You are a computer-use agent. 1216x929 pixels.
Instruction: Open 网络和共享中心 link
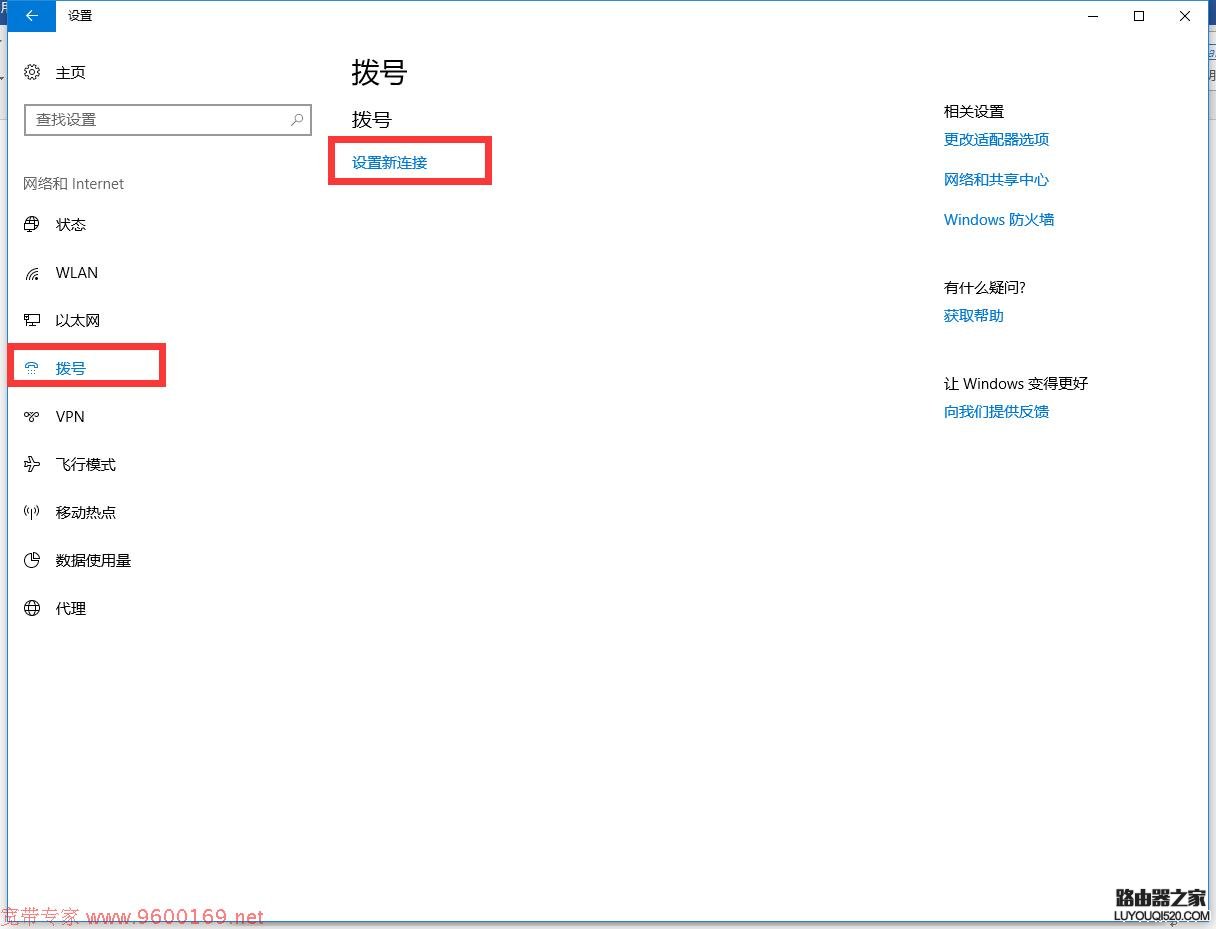pos(996,180)
